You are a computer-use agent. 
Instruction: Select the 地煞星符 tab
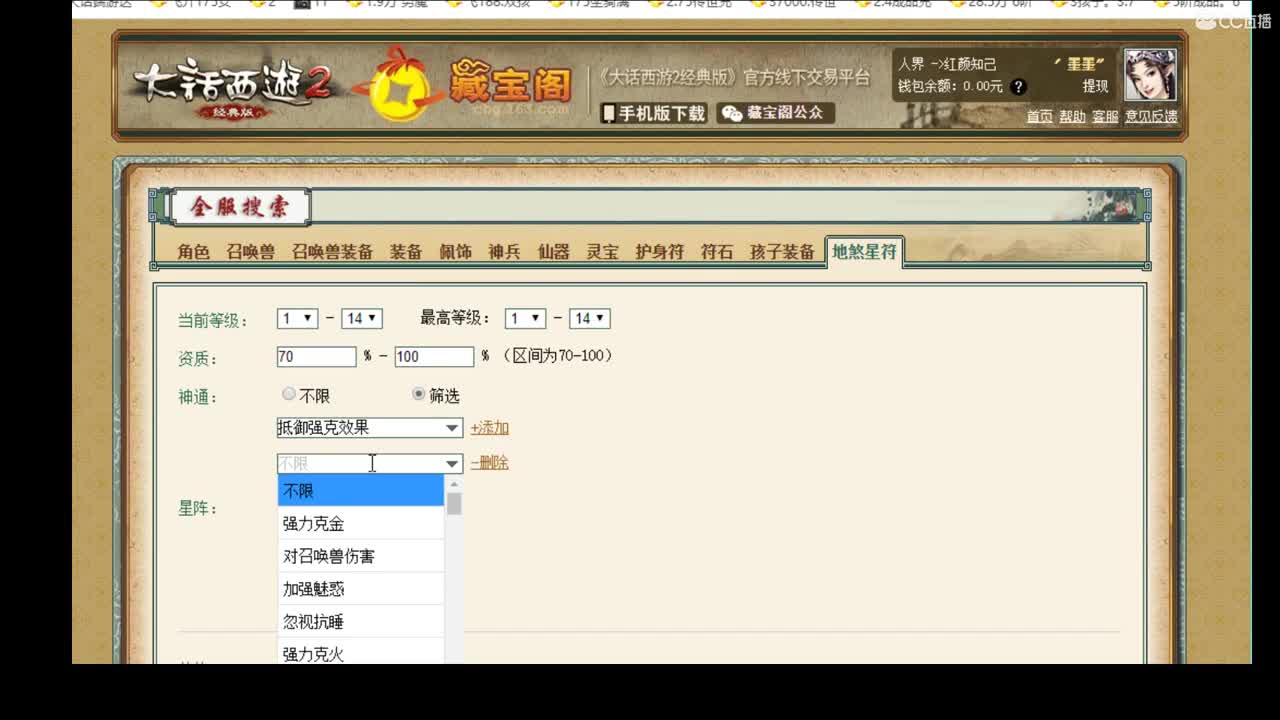tap(864, 252)
